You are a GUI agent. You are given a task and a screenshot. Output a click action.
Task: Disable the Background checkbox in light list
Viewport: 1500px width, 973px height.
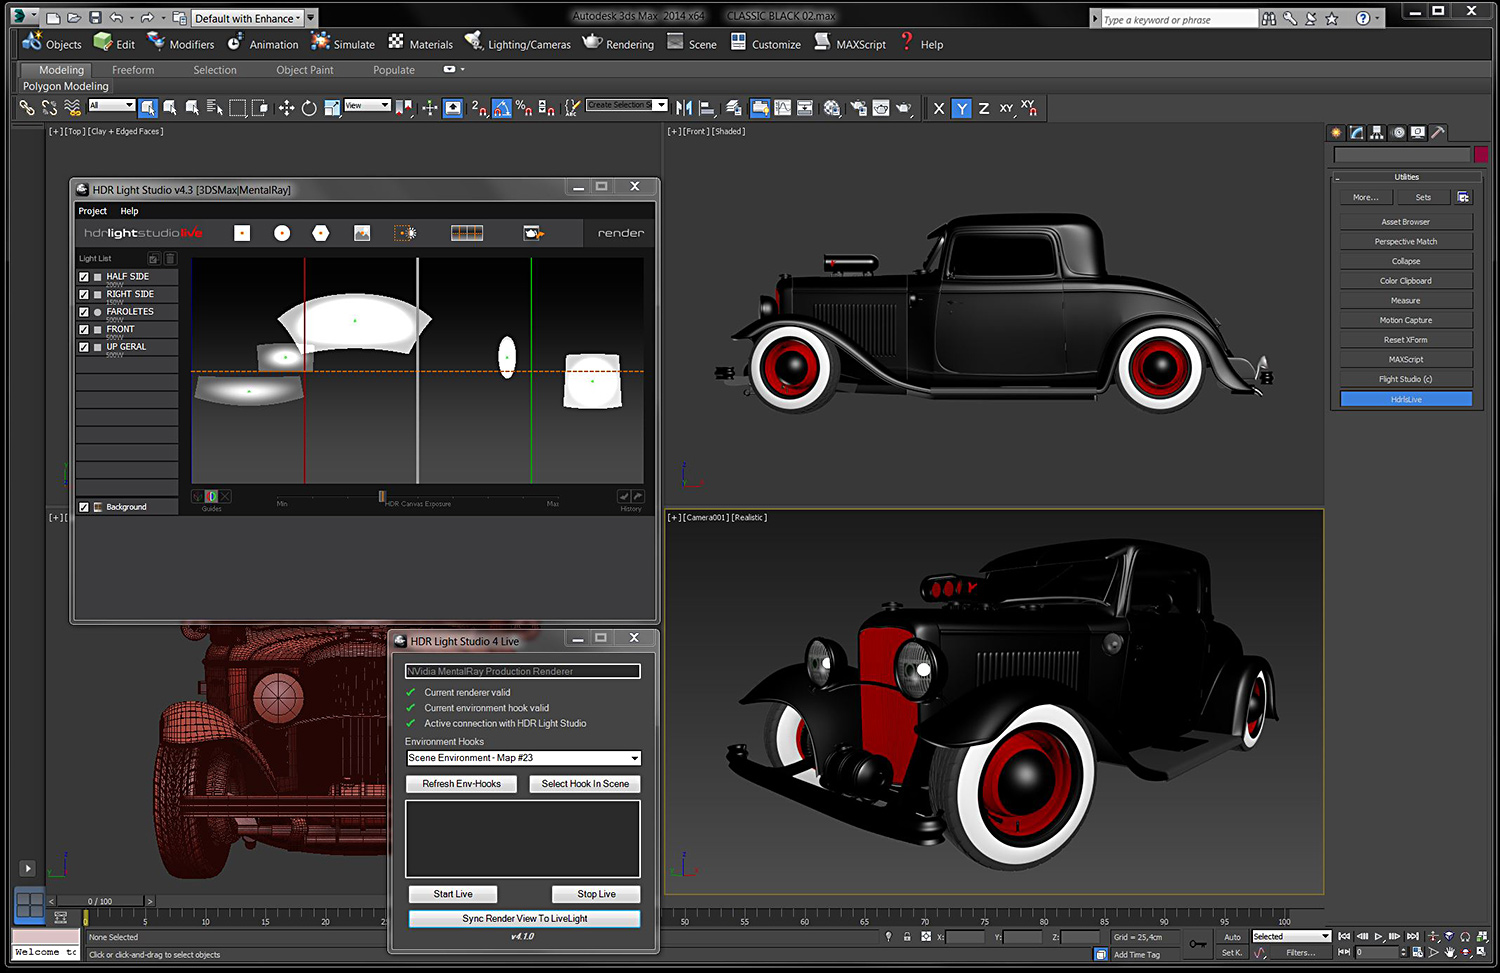tap(84, 507)
